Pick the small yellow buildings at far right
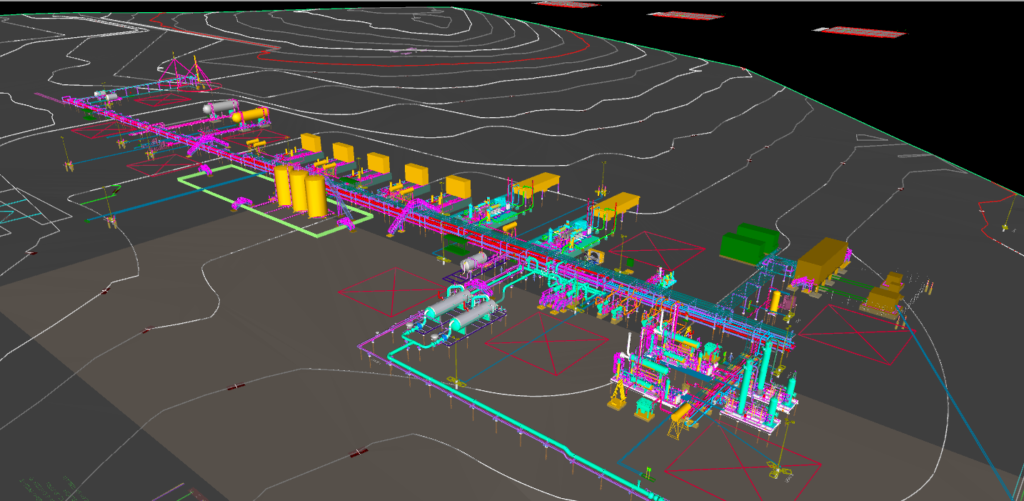 pyautogui.click(x=885, y=295)
